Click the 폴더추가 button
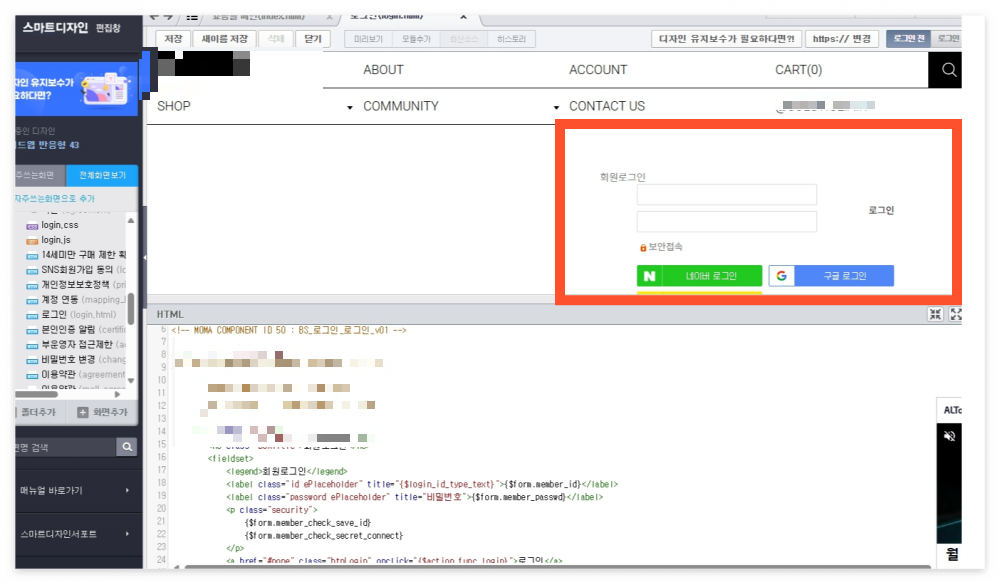Image resolution: width=1000 pixels, height=584 pixels. pos(40,412)
